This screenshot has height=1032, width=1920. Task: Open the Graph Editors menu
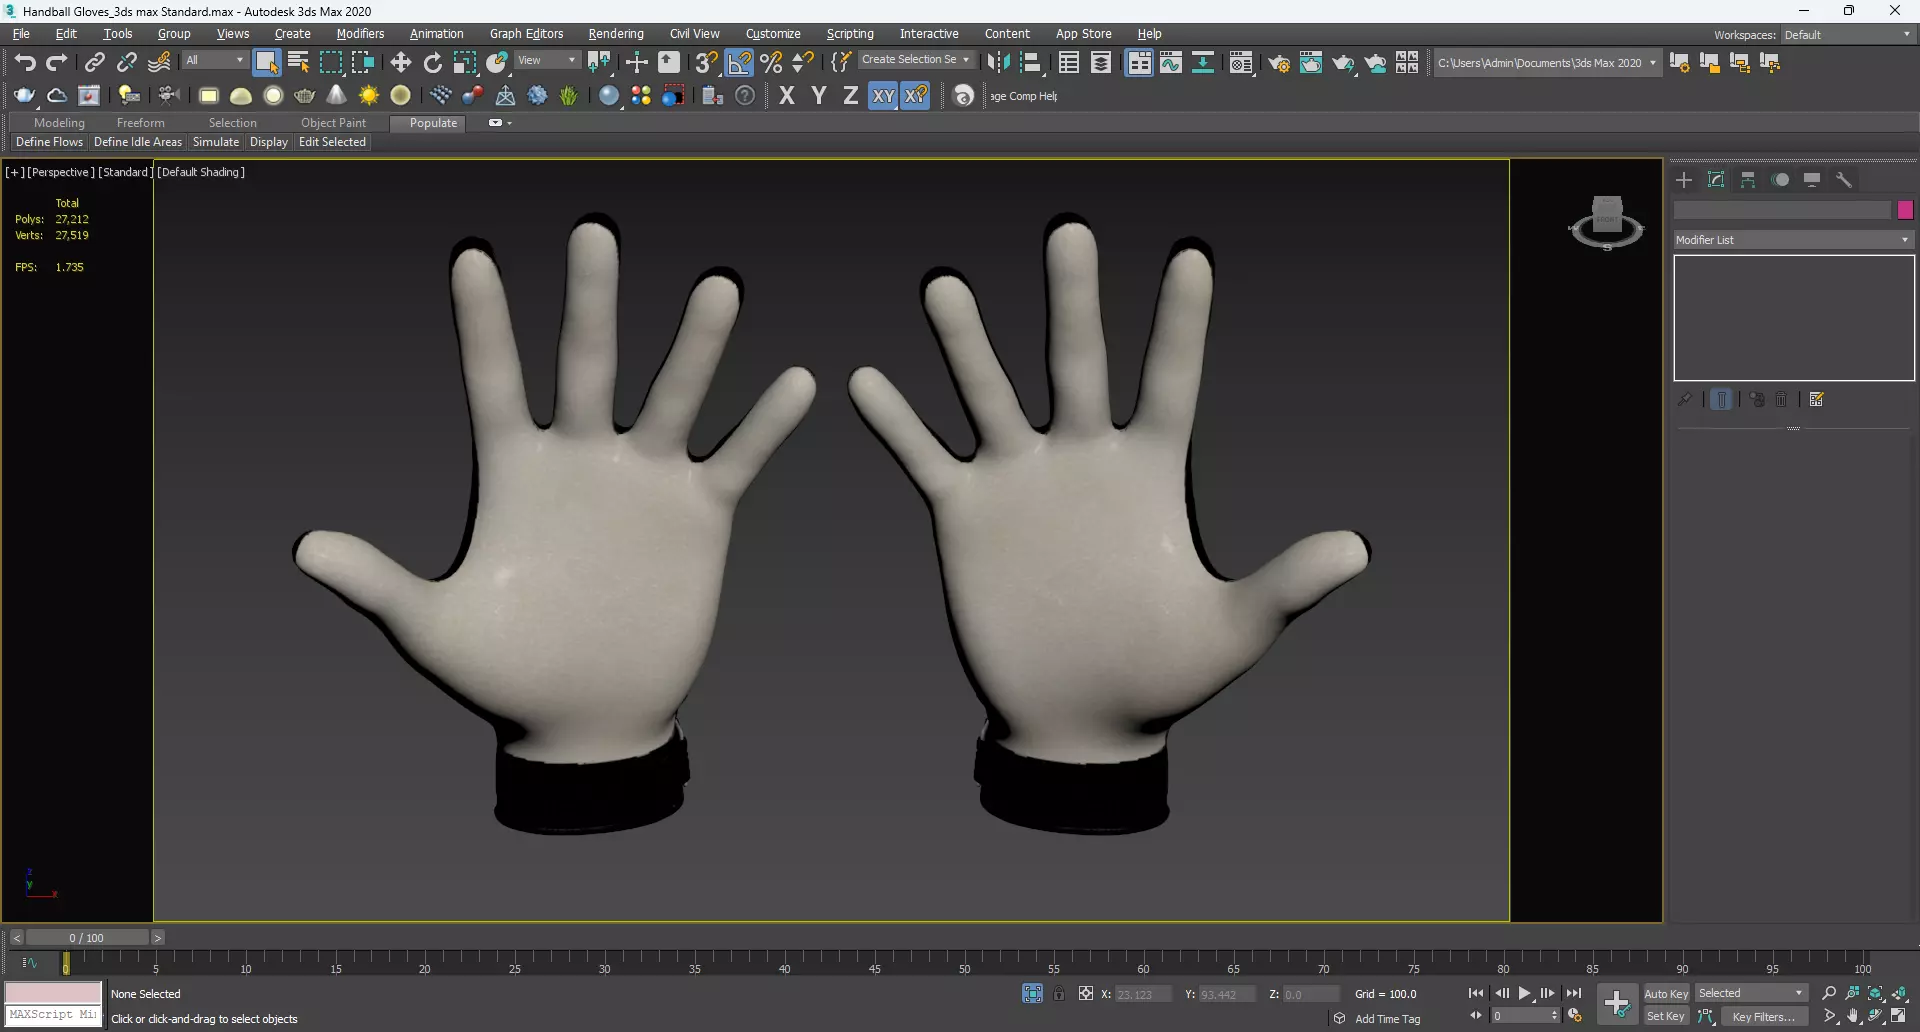(x=526, y=34)
